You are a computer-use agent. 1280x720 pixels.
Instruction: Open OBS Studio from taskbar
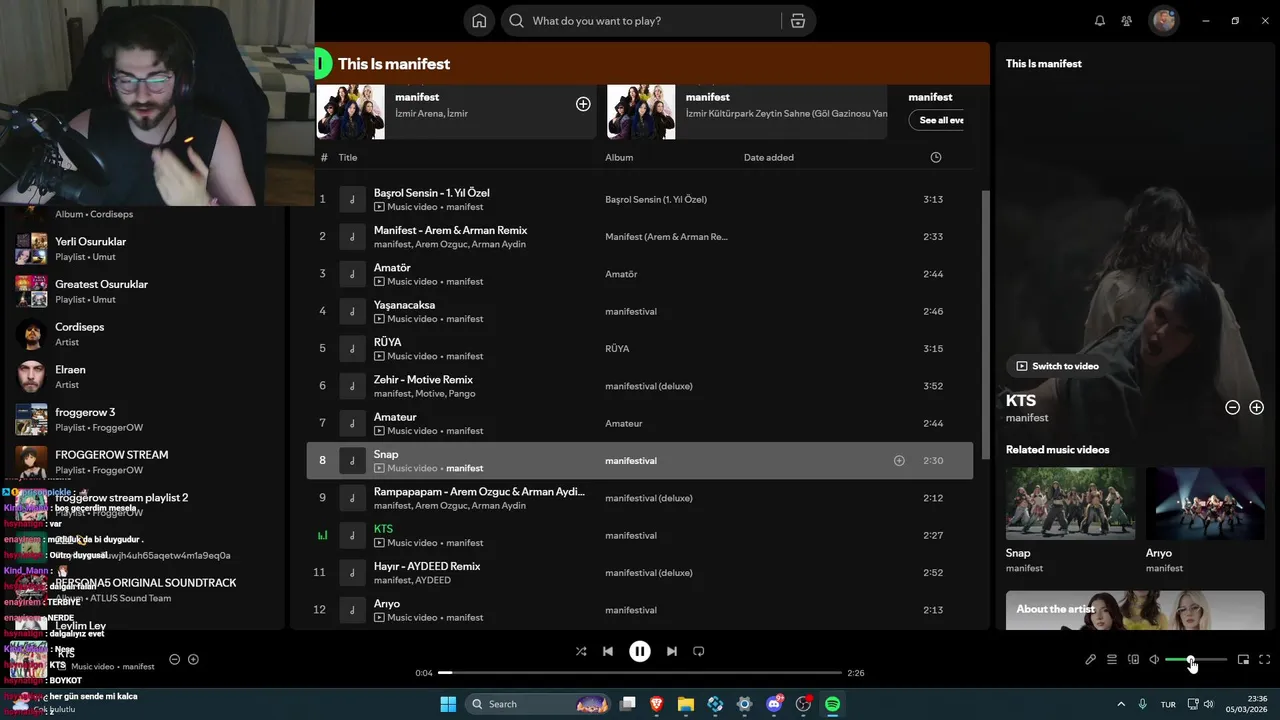[803, 704]
